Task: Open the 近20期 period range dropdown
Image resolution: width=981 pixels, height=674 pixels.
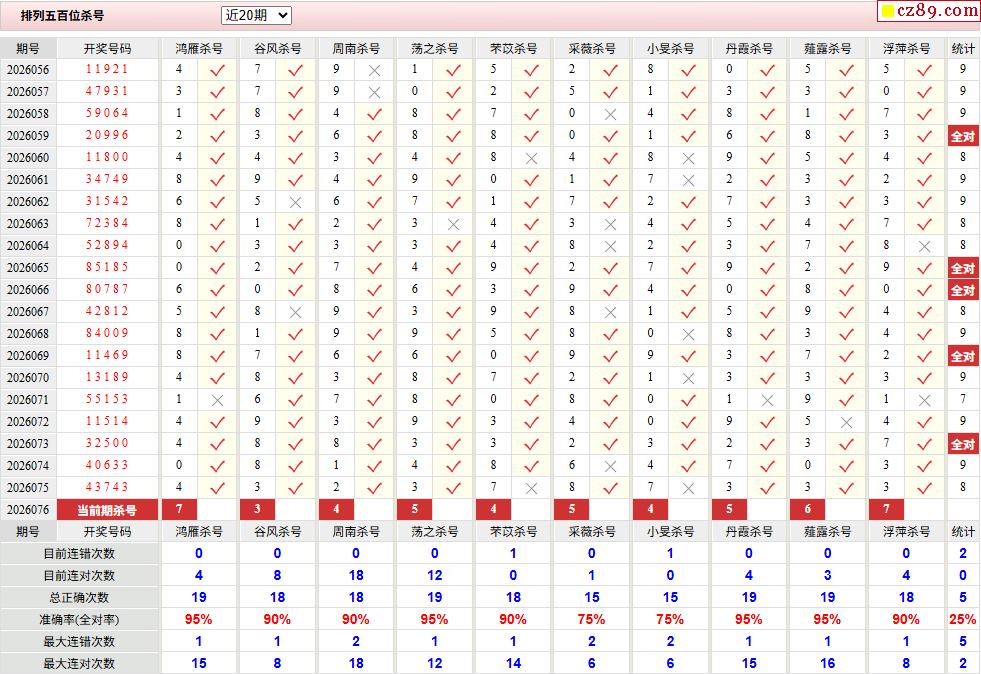Action: click(256, 16)
